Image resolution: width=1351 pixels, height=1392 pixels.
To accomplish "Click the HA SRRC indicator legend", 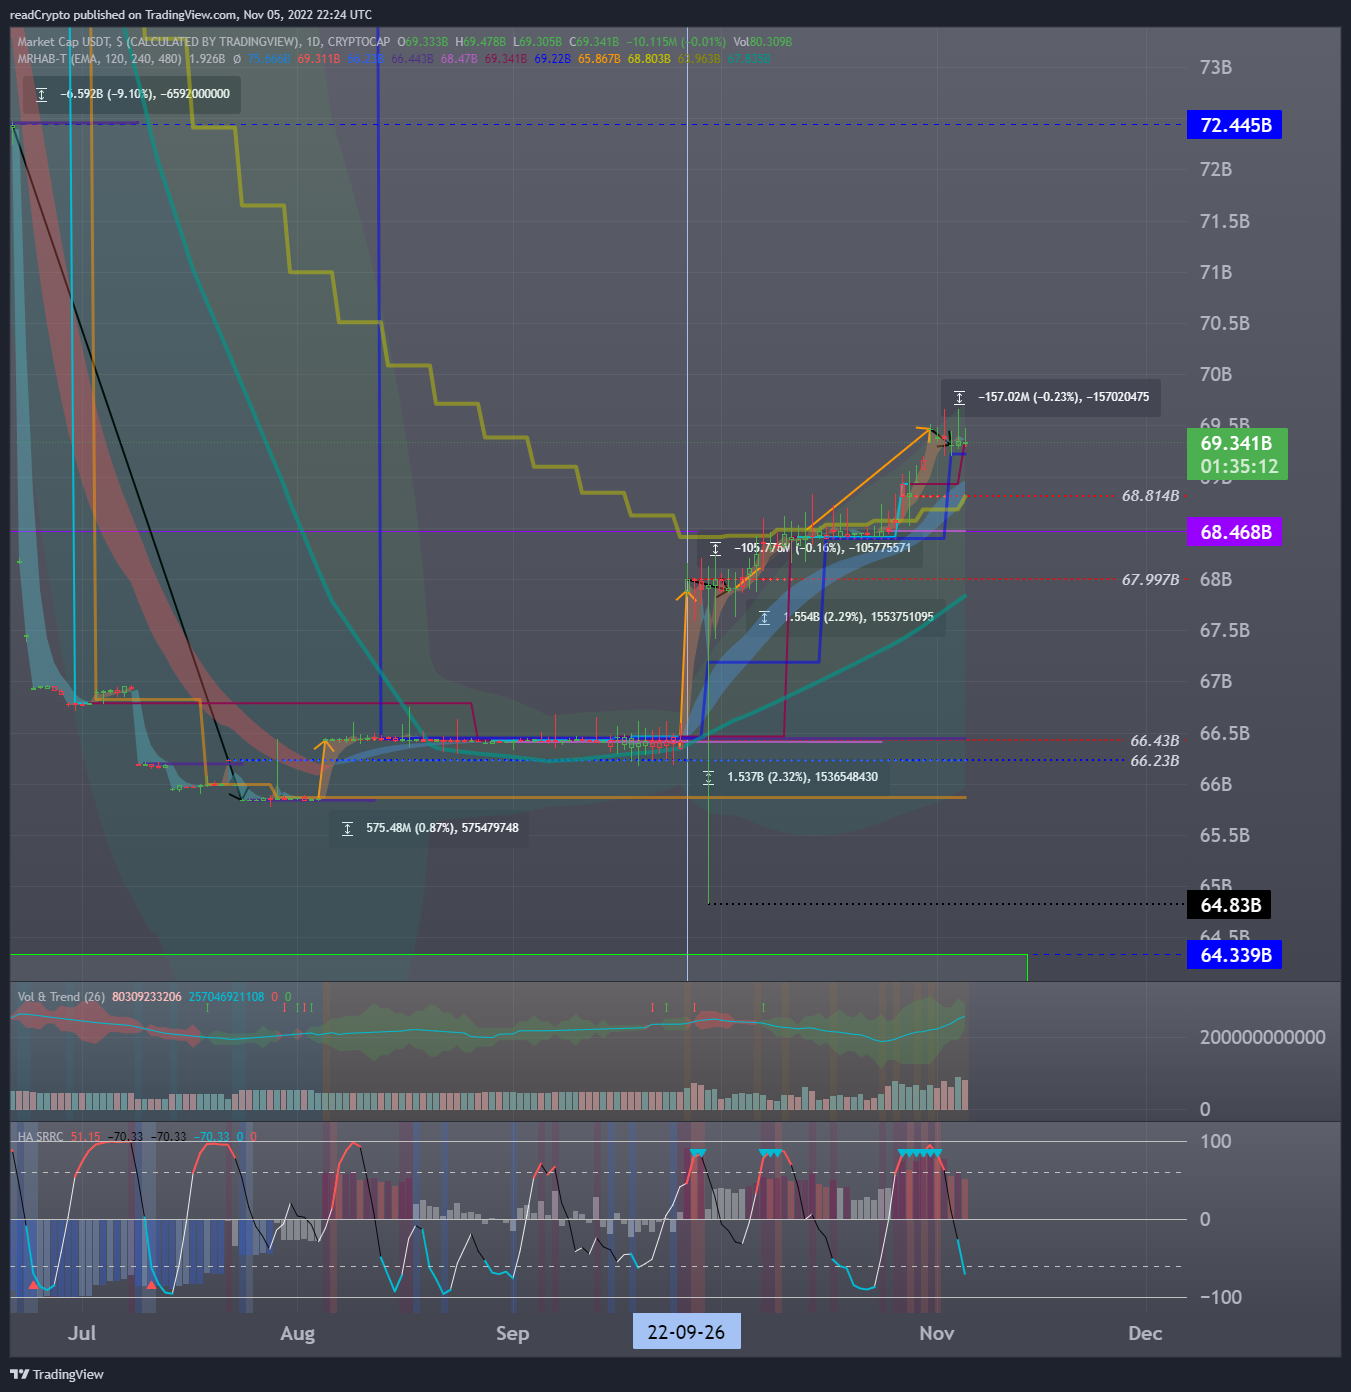I will tap(40, 1137).
